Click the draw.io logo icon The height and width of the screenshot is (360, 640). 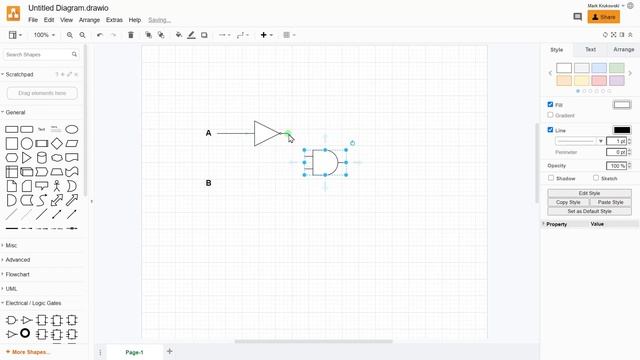[x=13, y=13]
